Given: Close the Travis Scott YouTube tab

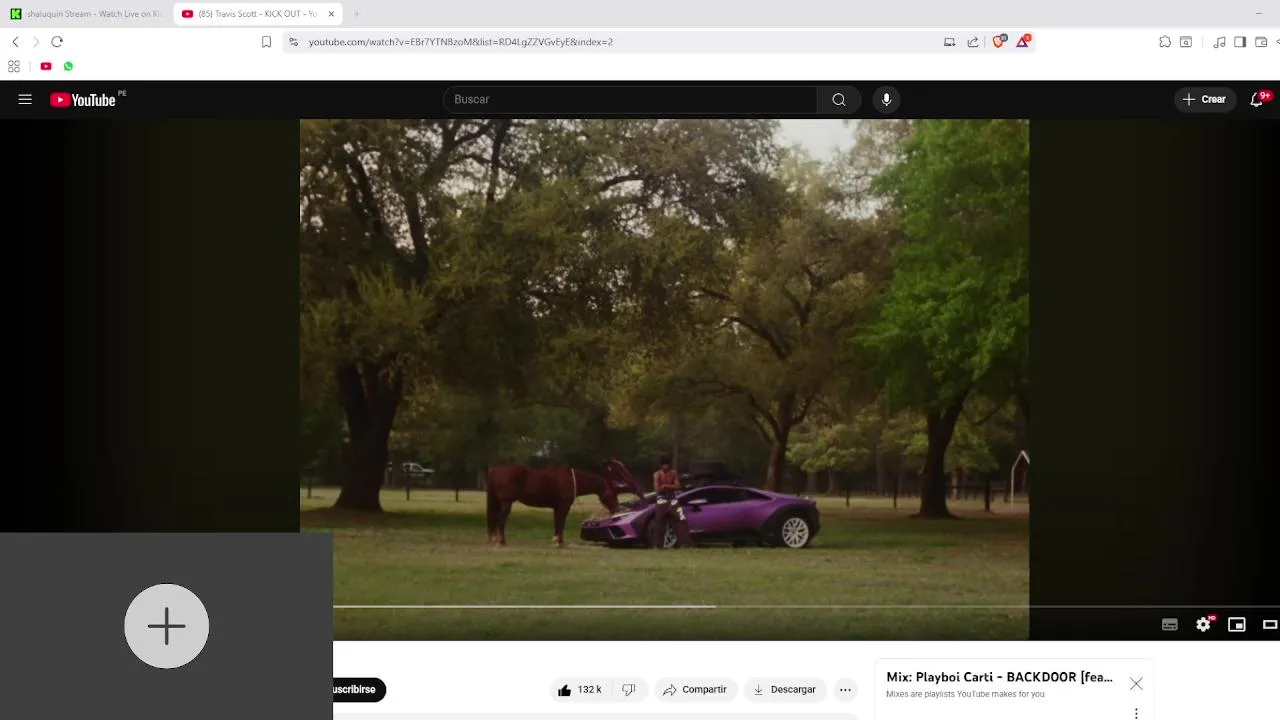Looking at the screenshot, I should click(x=331, y=14).
